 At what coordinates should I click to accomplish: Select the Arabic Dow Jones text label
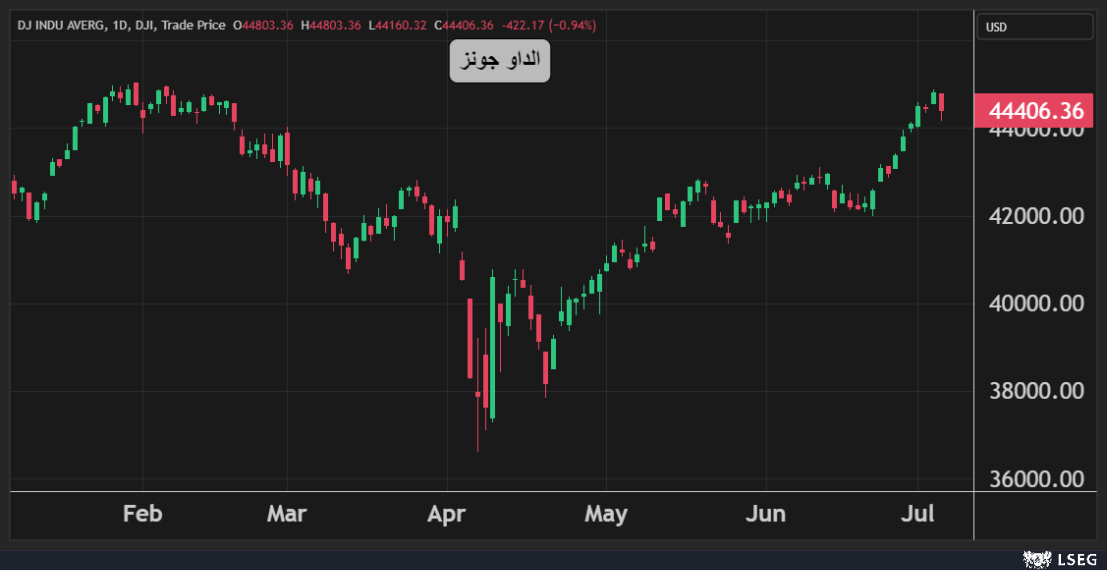[499, 61]
